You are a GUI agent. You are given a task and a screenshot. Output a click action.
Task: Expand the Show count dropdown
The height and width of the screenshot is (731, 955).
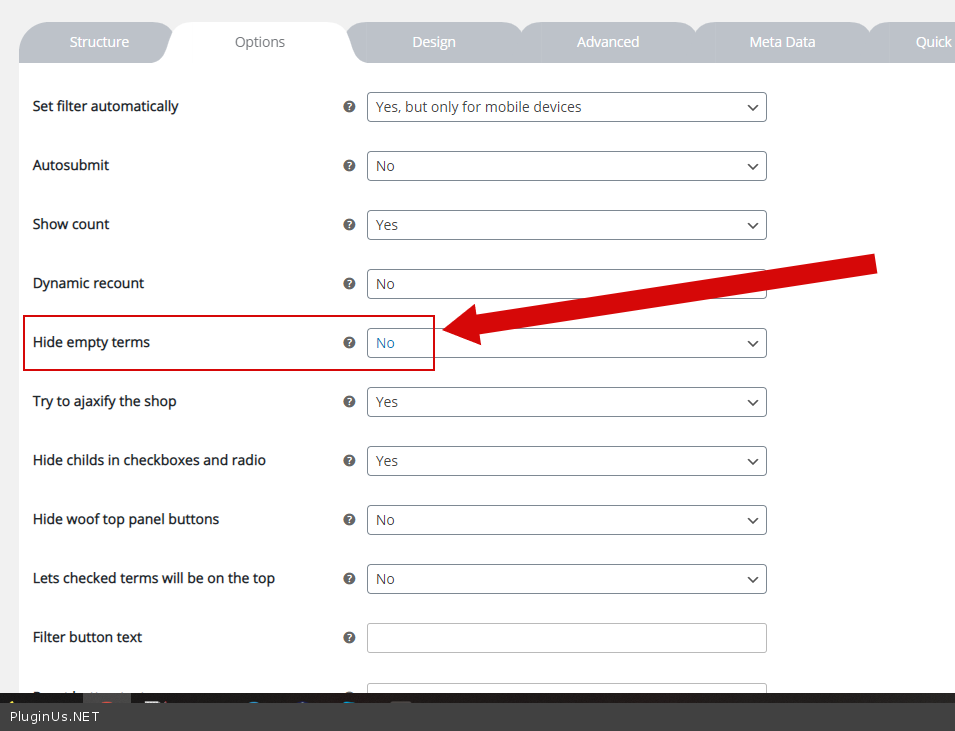coord(566,225)
